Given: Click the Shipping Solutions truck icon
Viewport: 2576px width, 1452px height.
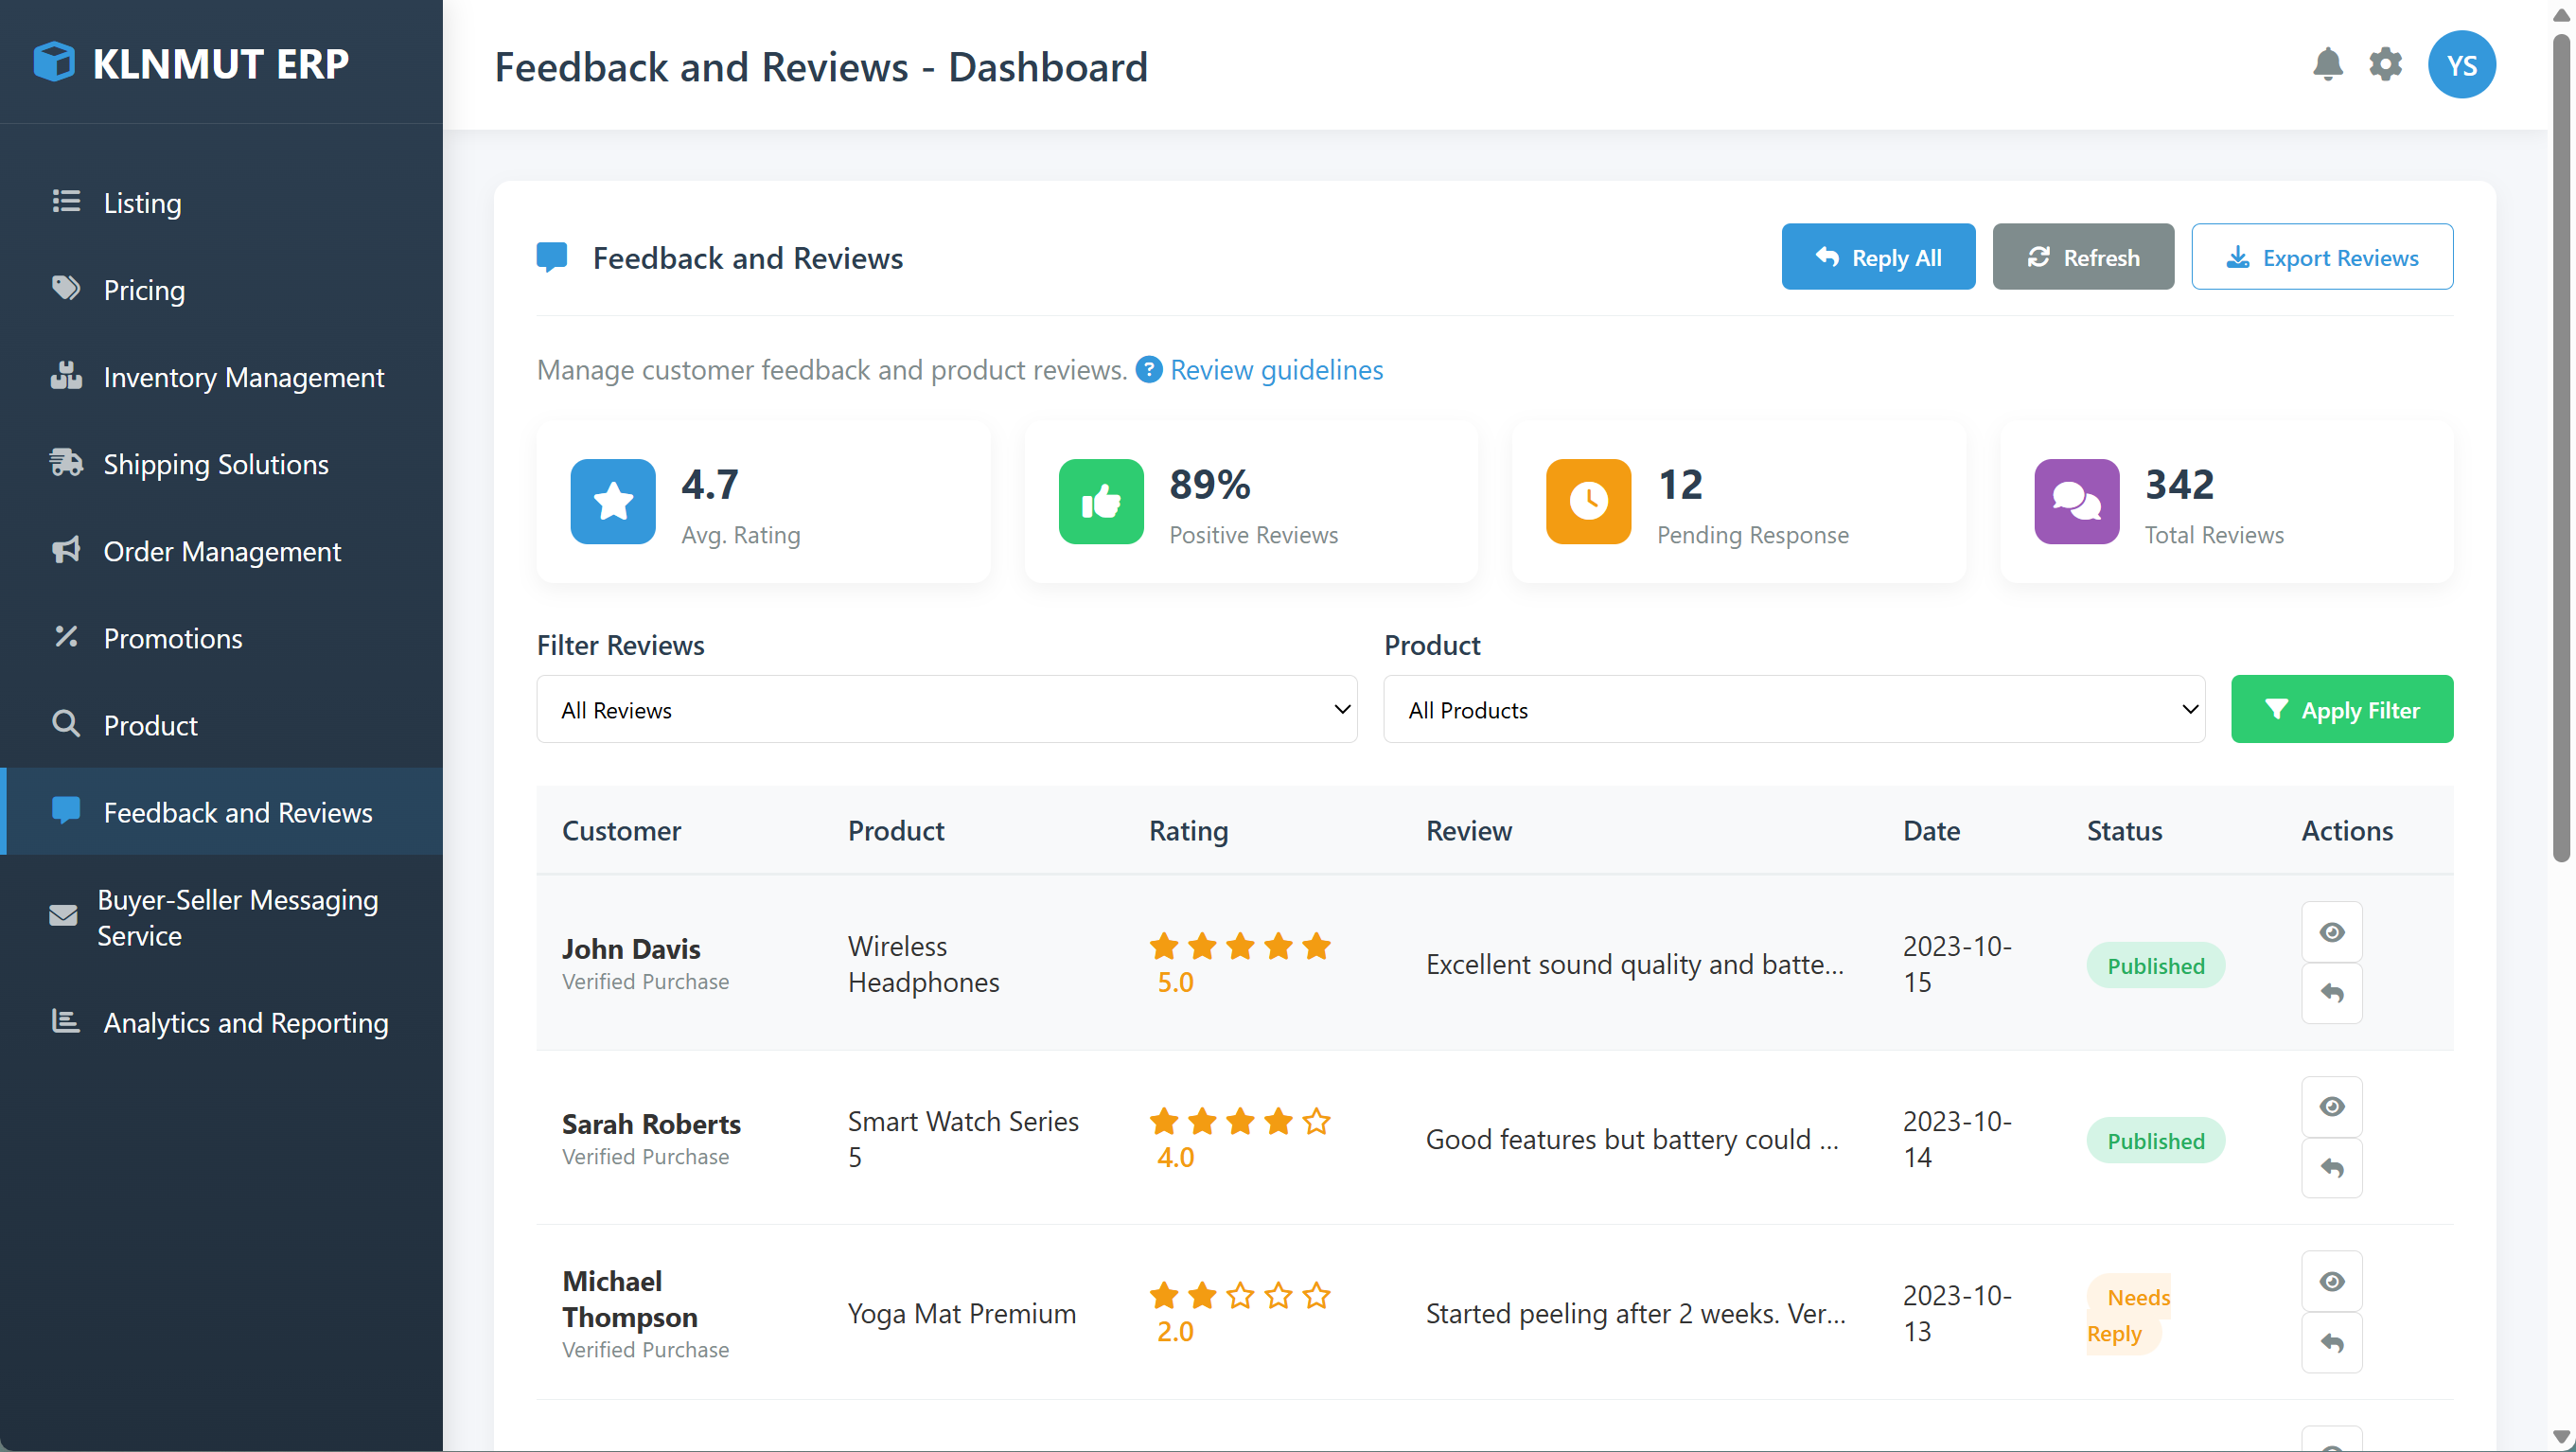Looking at the screenshot, I should (x=66, y=463).
